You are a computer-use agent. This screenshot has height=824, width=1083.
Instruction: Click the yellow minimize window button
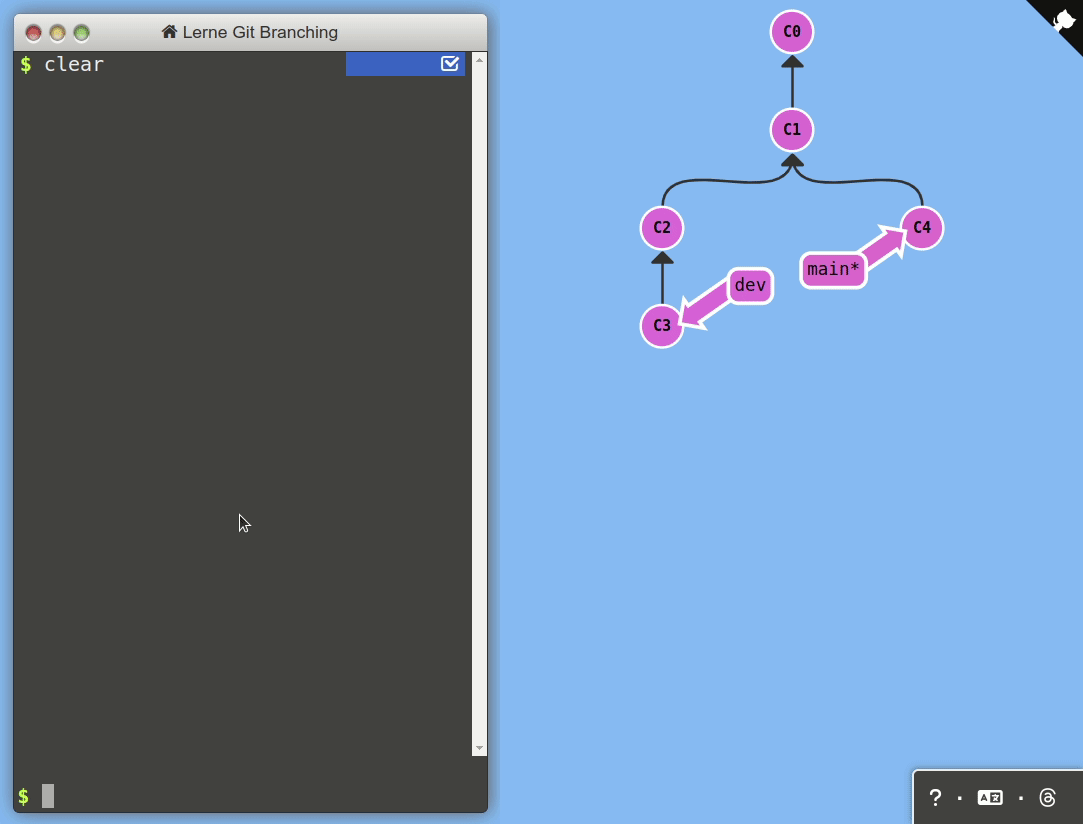[x=58, y=33]
